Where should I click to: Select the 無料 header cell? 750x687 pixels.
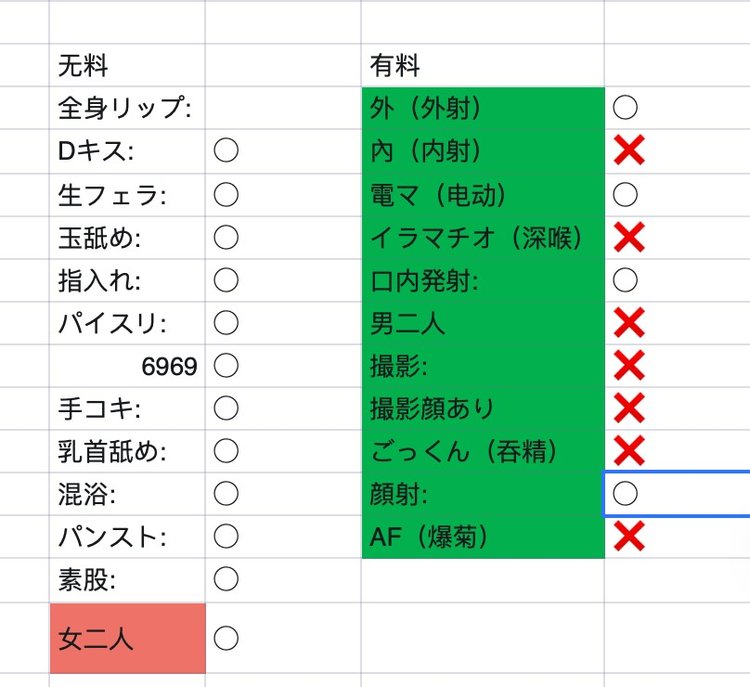click(127, 66)
